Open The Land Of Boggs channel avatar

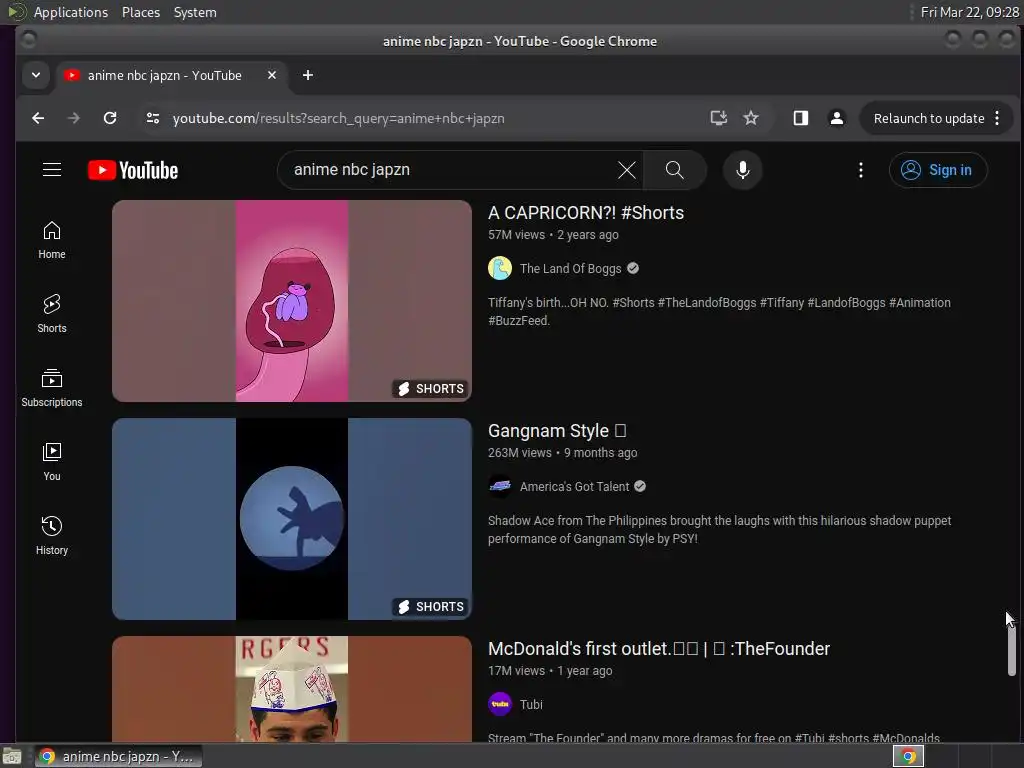tap(500, 268)
